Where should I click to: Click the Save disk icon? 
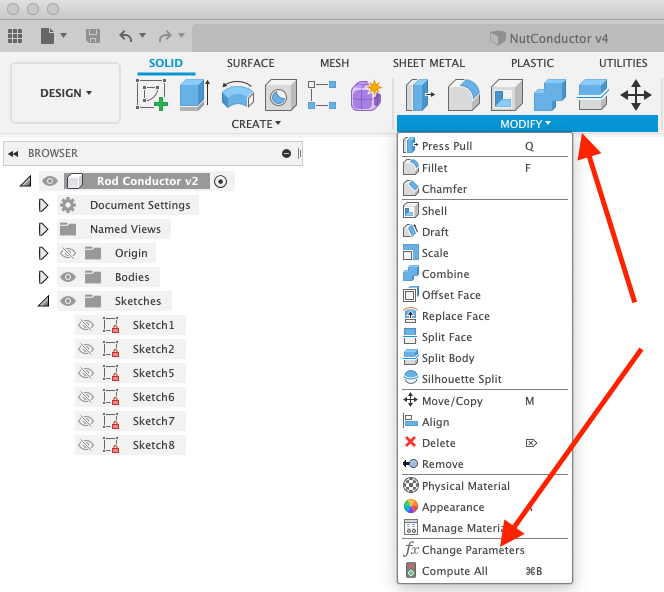tap(93, 36)
